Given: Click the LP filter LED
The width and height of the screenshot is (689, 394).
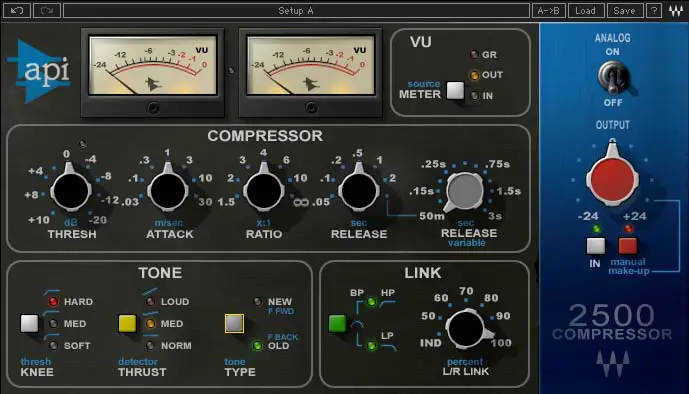Looking at the screenshot, I should pos(372,346).
